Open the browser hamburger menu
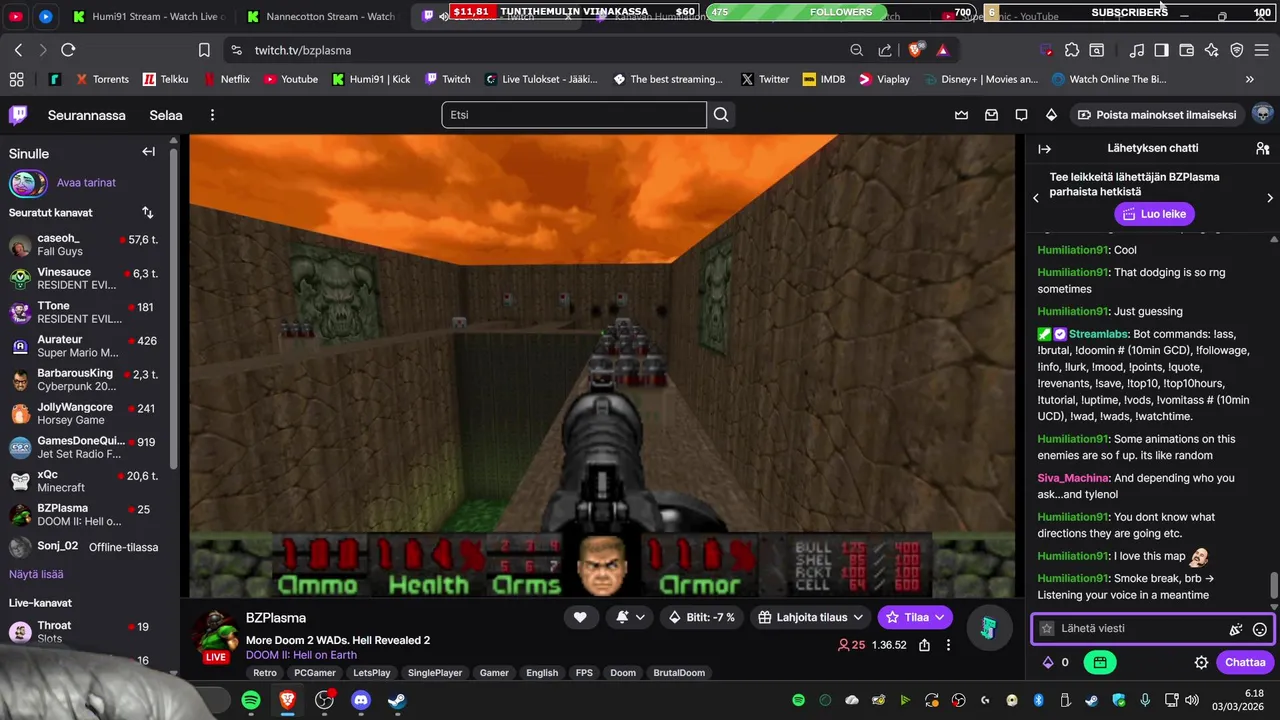 click(1263, 50)
